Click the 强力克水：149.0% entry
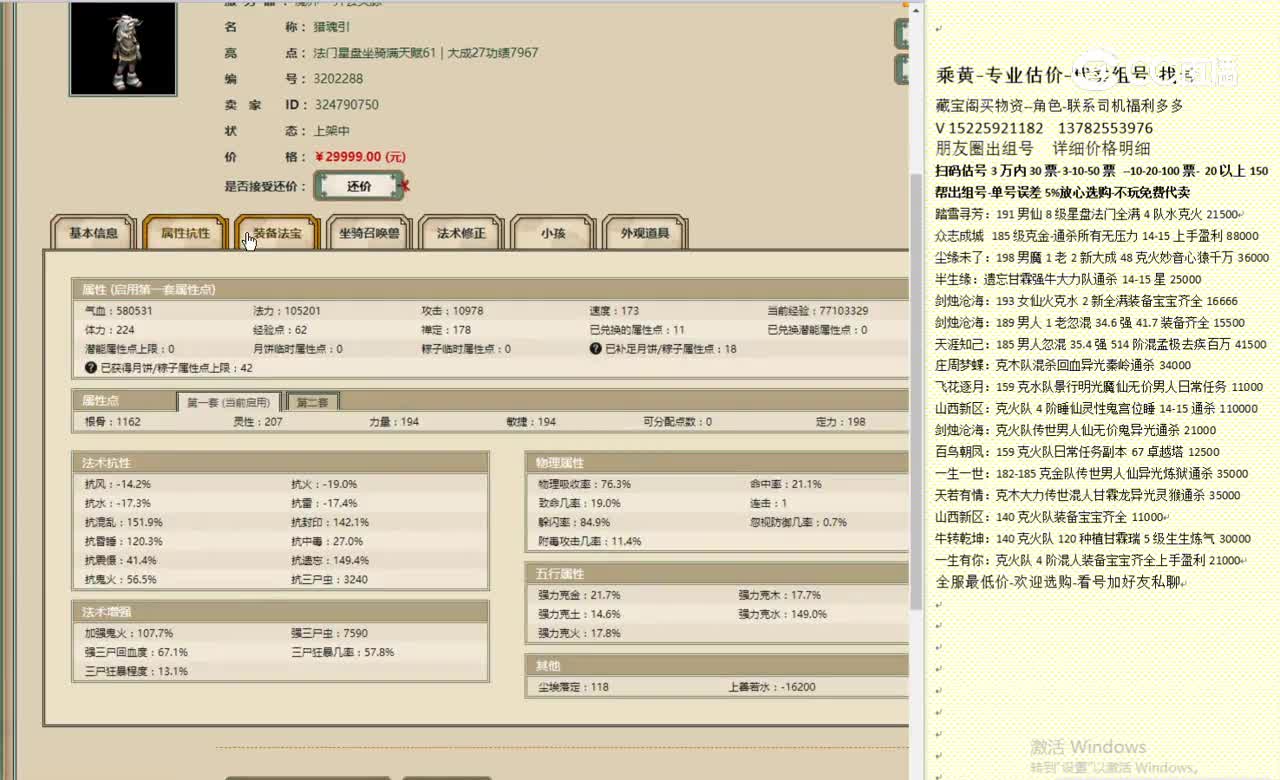The width and height of the screenshot is (1280, 780). pyautogui.click(x=783, y=614)
